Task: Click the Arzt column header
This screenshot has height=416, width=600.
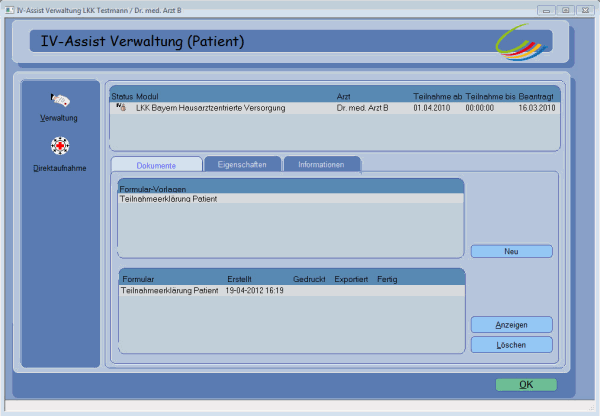Action: click(x=343, y=96)
